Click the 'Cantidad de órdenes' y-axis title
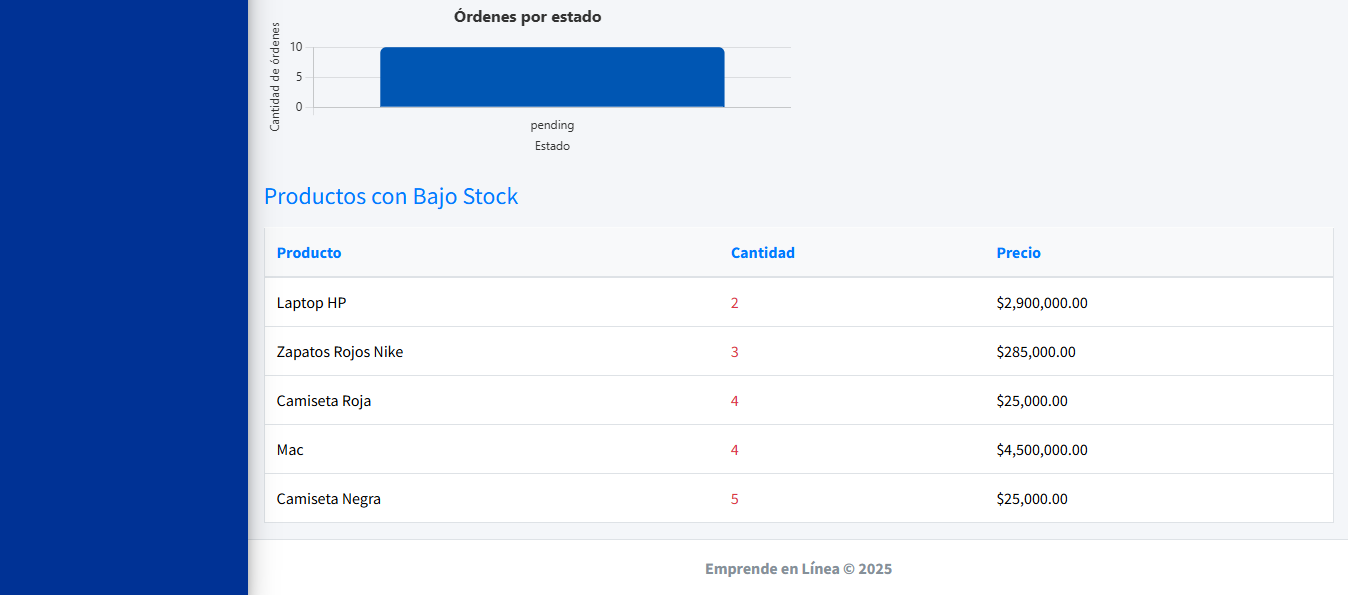 point(275,77)
